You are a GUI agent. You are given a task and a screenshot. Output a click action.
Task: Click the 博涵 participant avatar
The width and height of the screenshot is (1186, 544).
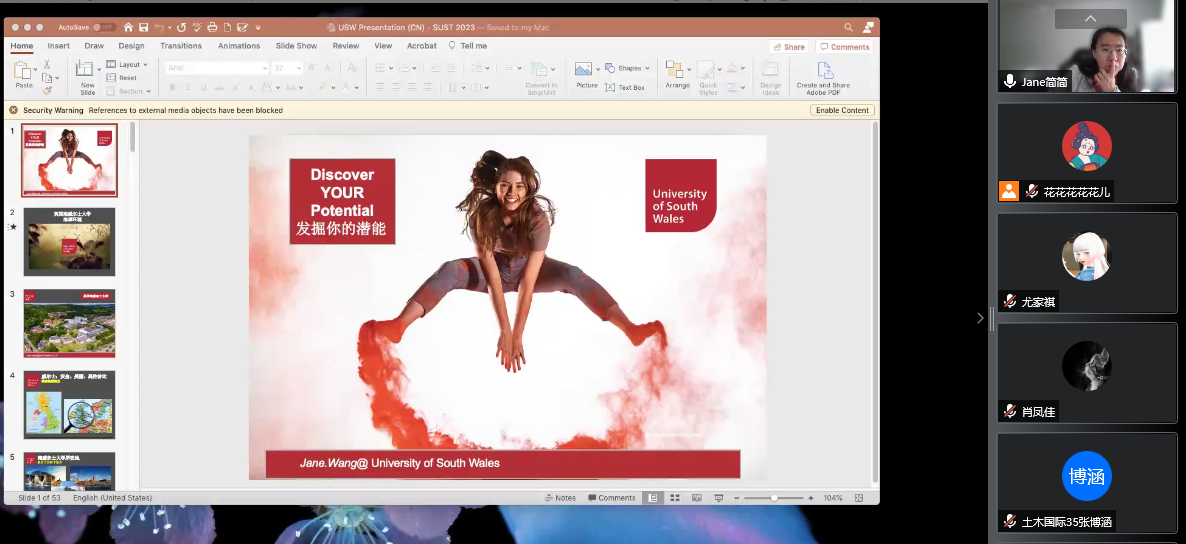click(x=1087, y=477)
